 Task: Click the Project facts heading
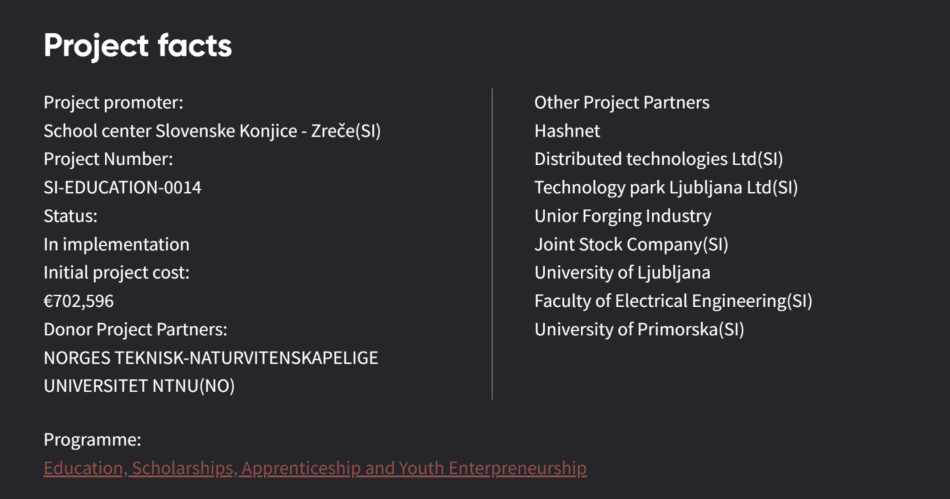137,45
